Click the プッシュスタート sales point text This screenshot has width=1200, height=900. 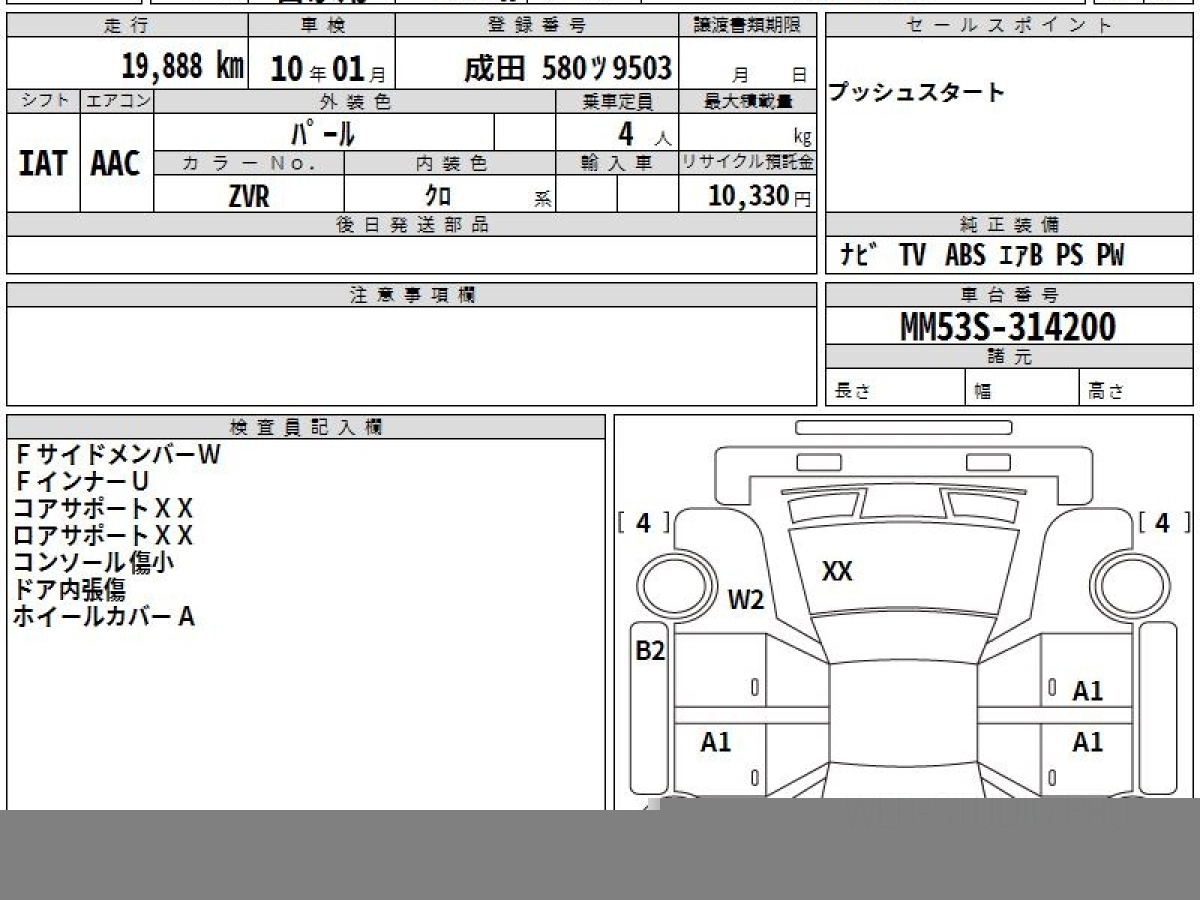point(916,93)
